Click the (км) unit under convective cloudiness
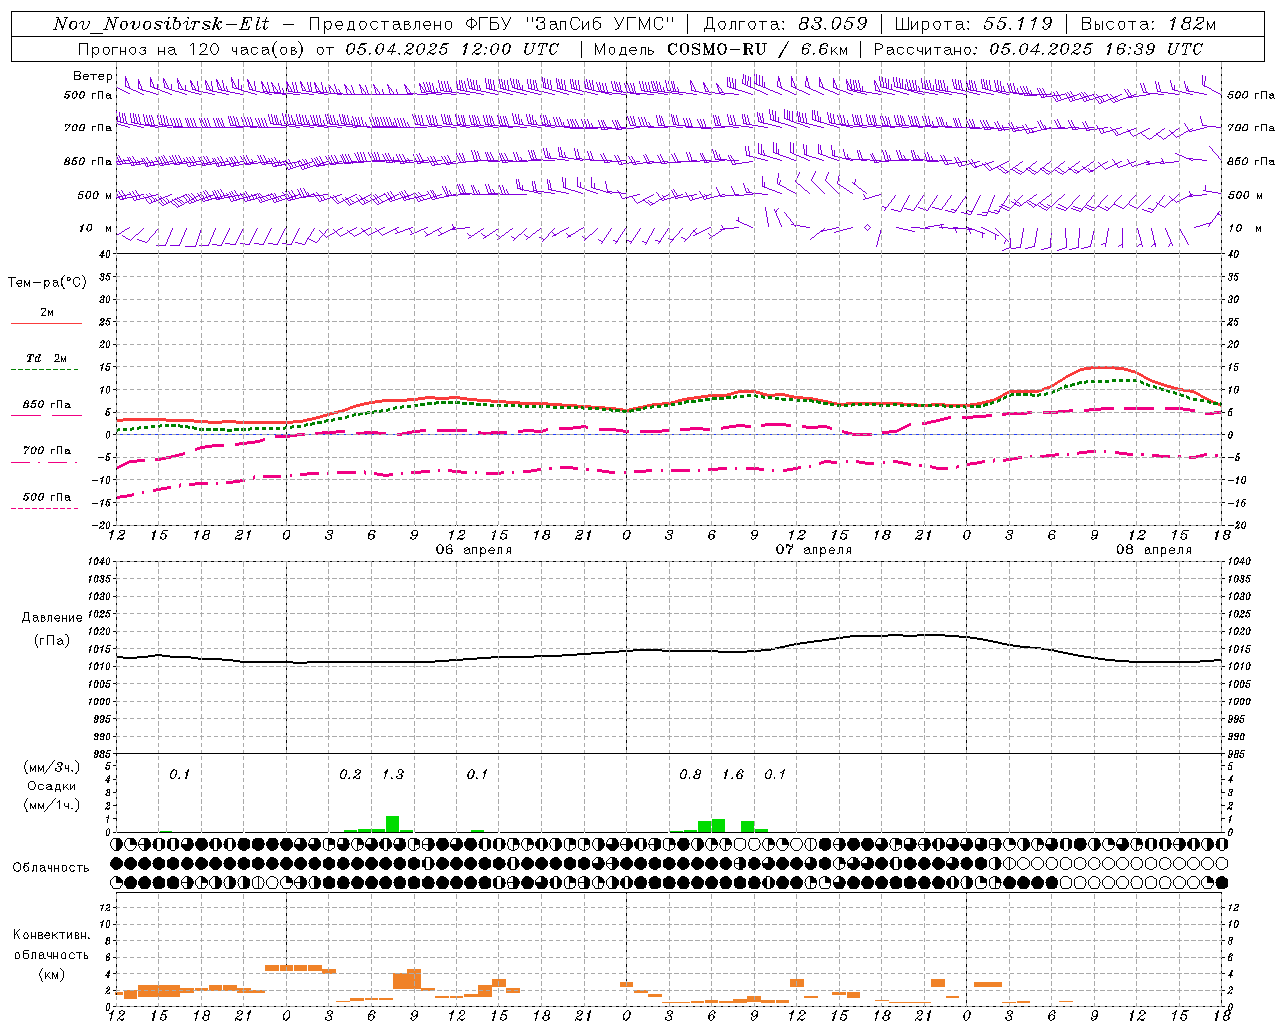 point(51,974)
